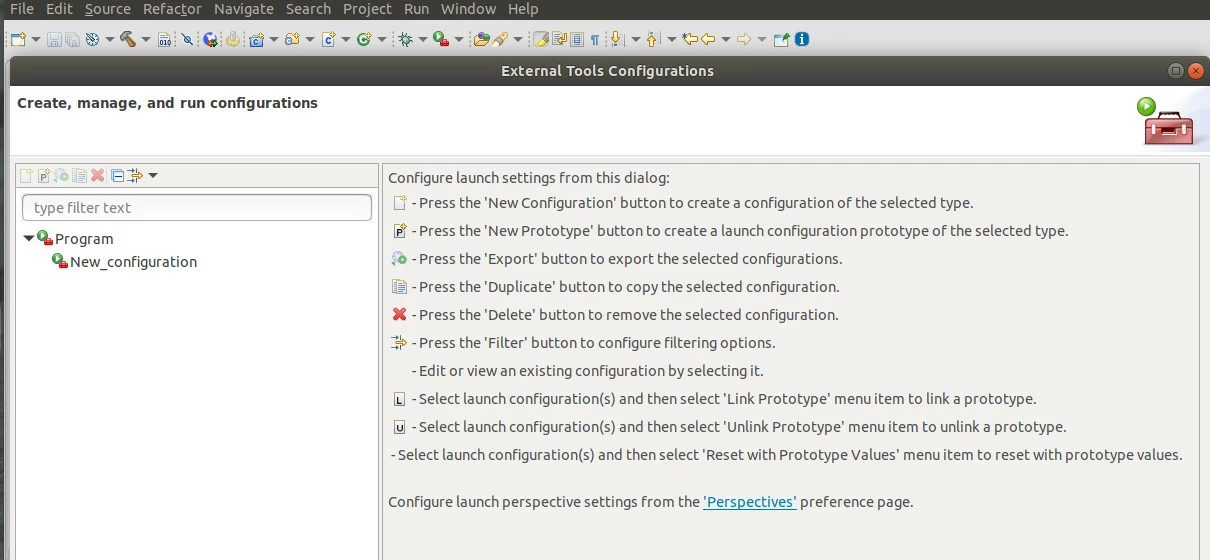Screen dimensions: 1210x560
Task: Click the Search flashlight icon
Action: [x=499, y=40]
